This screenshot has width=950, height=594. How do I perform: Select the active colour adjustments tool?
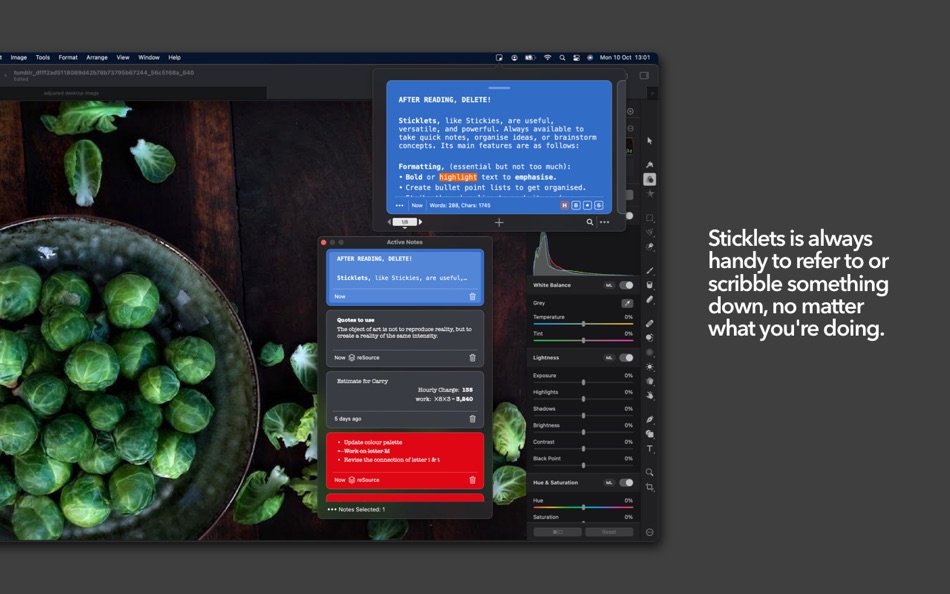click(649, 179)
